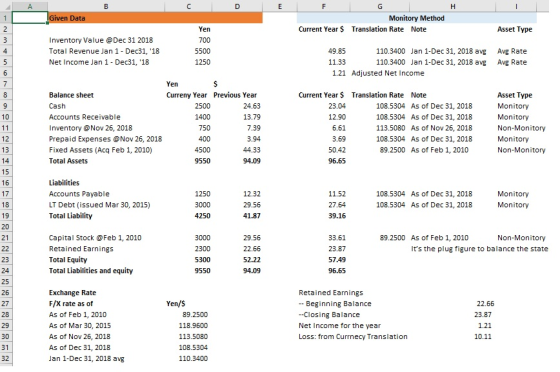Select row 24 header
Image resolution: width=560 pixels, height=372 pixels.
[x=6, y=271]
